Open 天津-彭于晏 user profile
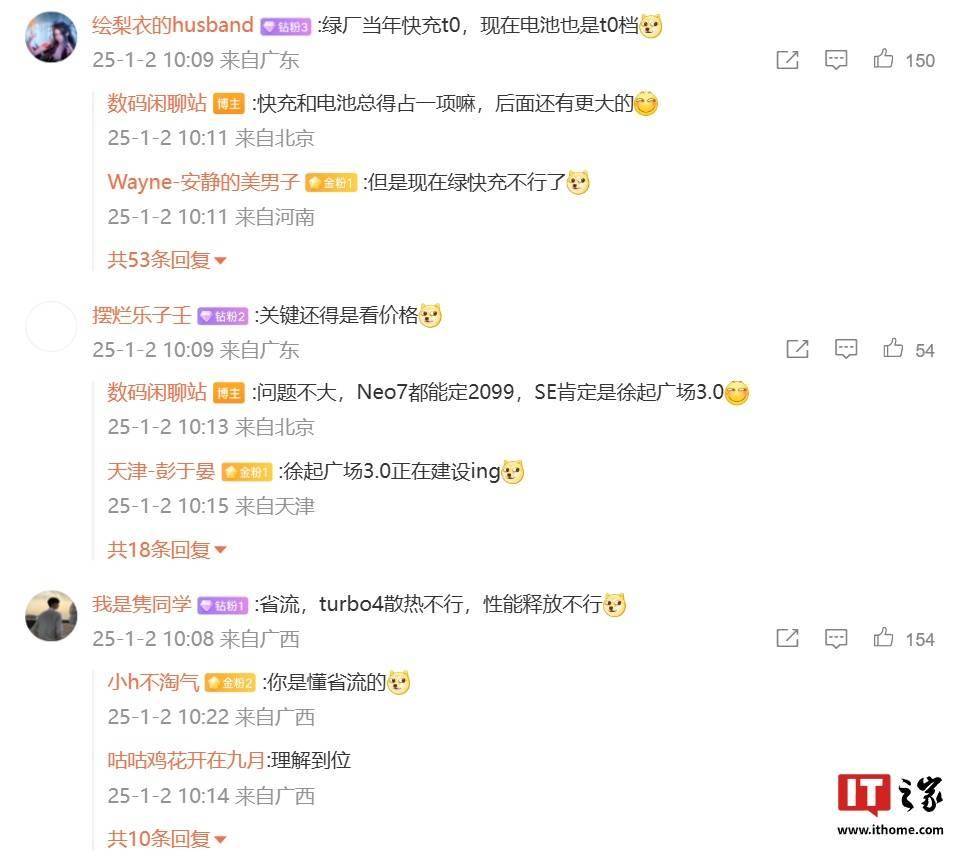Screen dimensions: 960x856 pyautogui.click(x=161, y=471)
